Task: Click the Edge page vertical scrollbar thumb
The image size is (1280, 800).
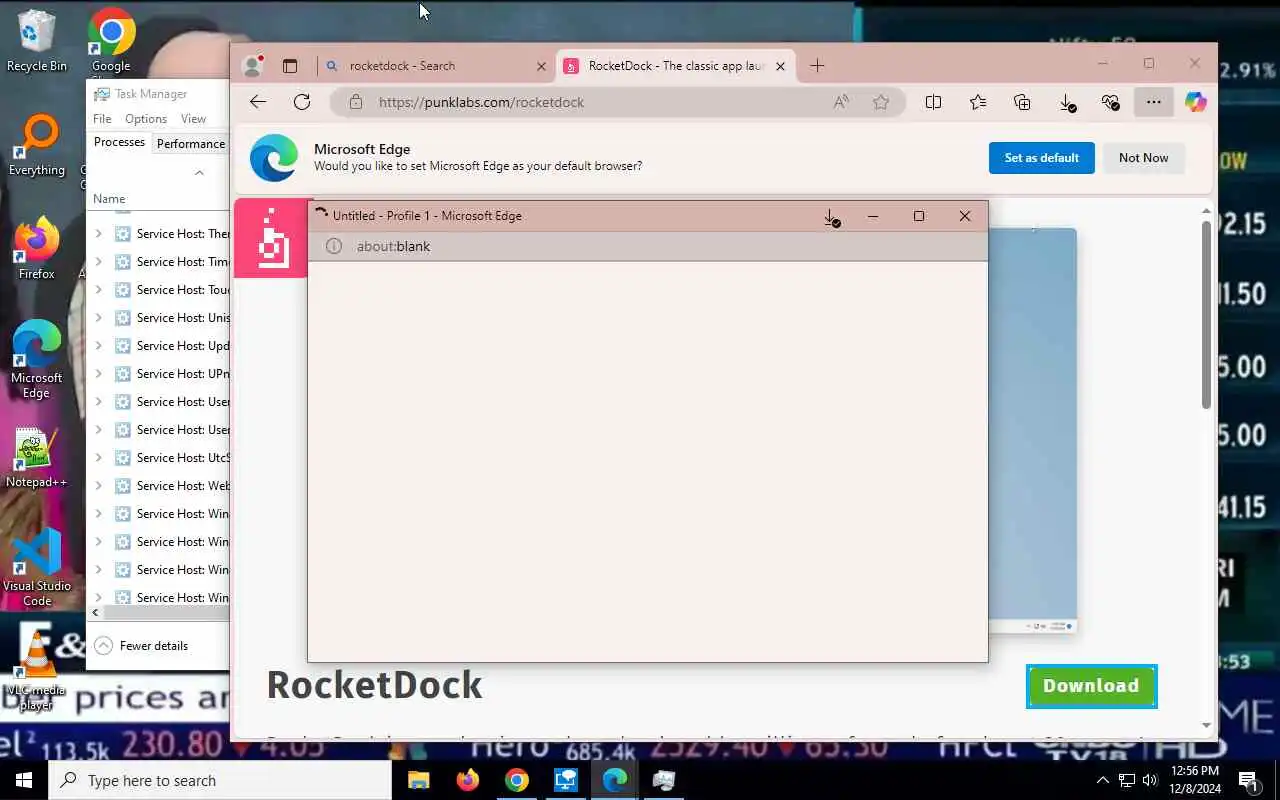Action: [1206, 314]
